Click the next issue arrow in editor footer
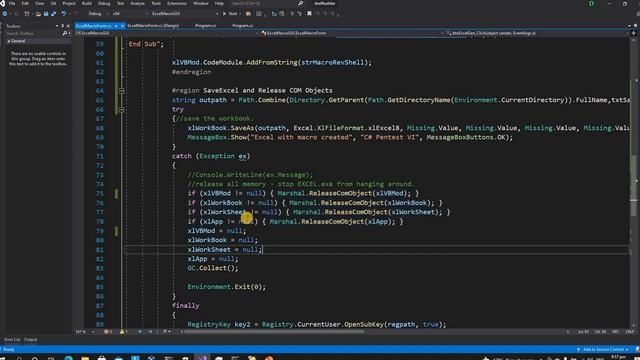 pos(150,332)
